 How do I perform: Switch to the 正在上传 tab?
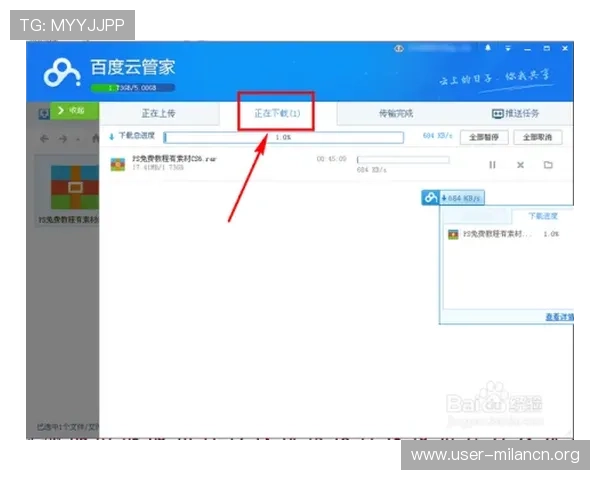[x=159, y=113]
